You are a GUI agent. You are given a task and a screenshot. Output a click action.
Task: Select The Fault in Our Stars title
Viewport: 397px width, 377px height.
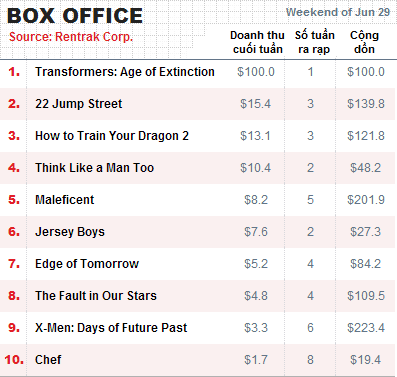click(96, 296)
